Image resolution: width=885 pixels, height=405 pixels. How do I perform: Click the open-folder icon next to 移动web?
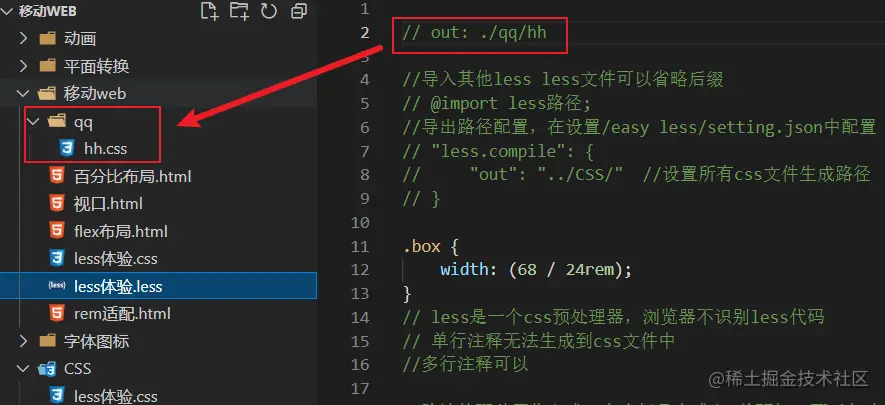pyautogui.click(x=47, y=93)
